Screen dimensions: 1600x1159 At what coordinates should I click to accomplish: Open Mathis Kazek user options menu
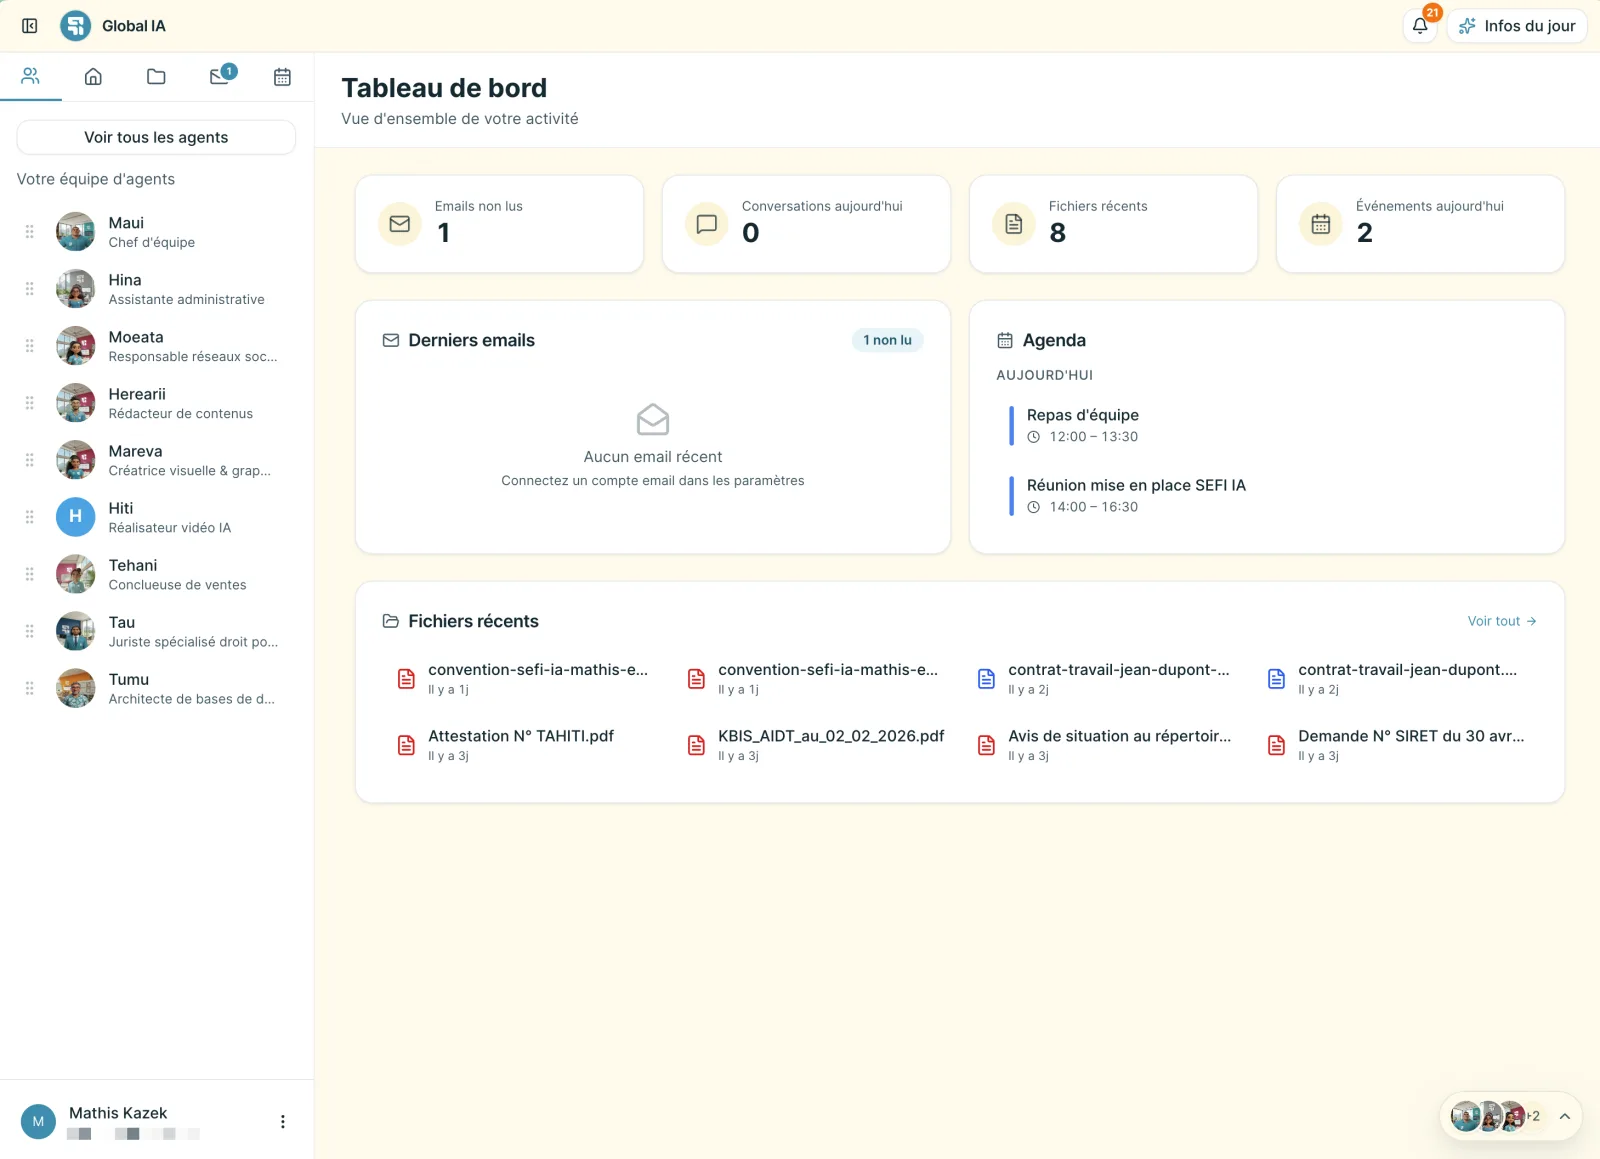[x=283, y=1122]
